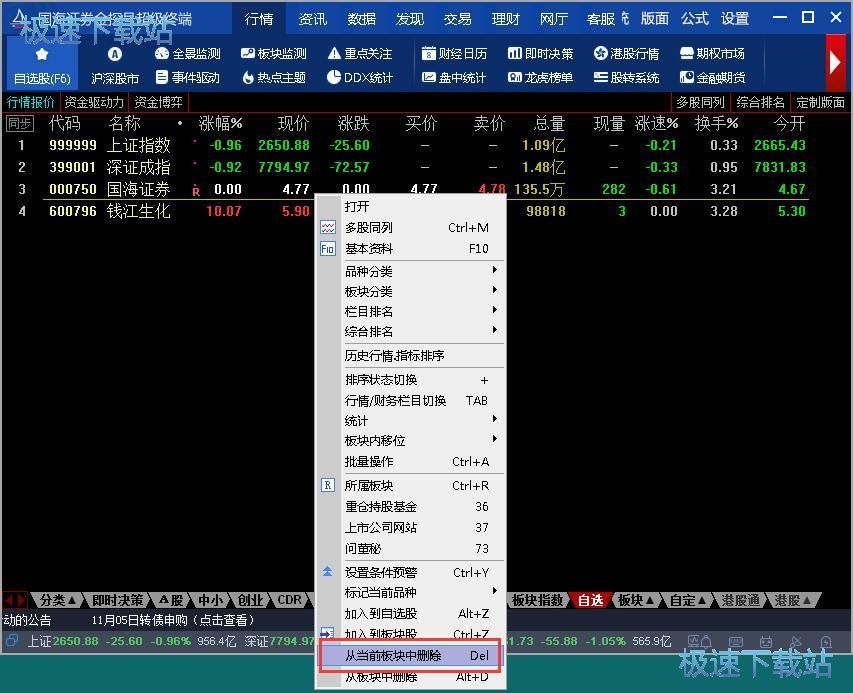The image size is (853, 693).
Task: Open 热点主题 flame icon
Action: point(248,78)
